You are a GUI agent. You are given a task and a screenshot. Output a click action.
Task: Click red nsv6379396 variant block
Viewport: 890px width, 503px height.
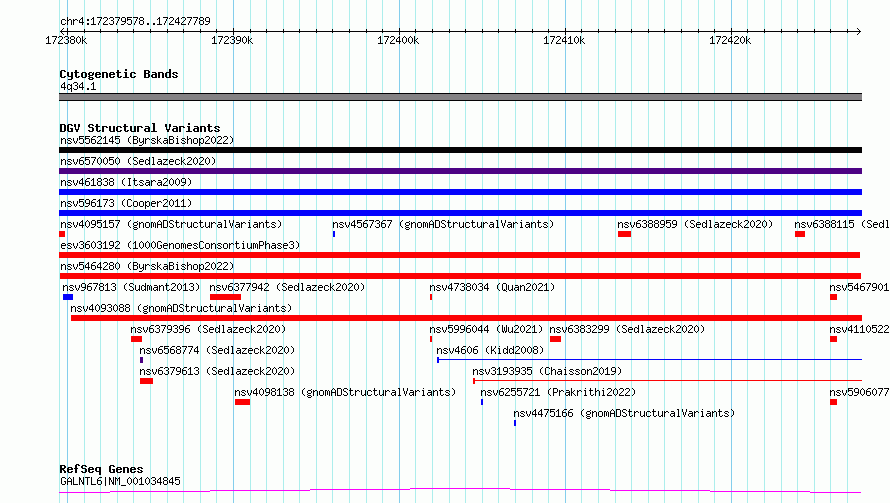[x=136, y=339]
